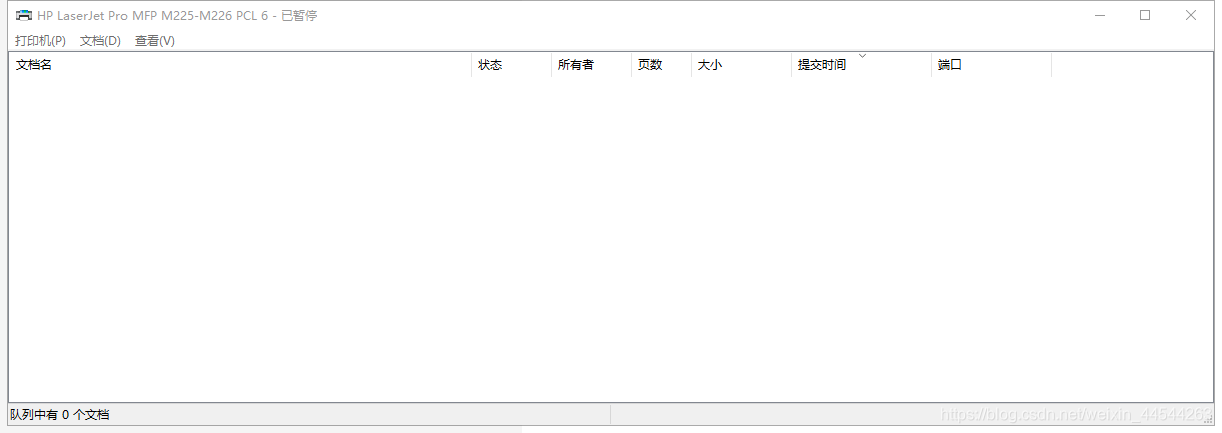
Task: Sort by 文档名 column header
Action: pyautogui.click(x=240, y=64)
